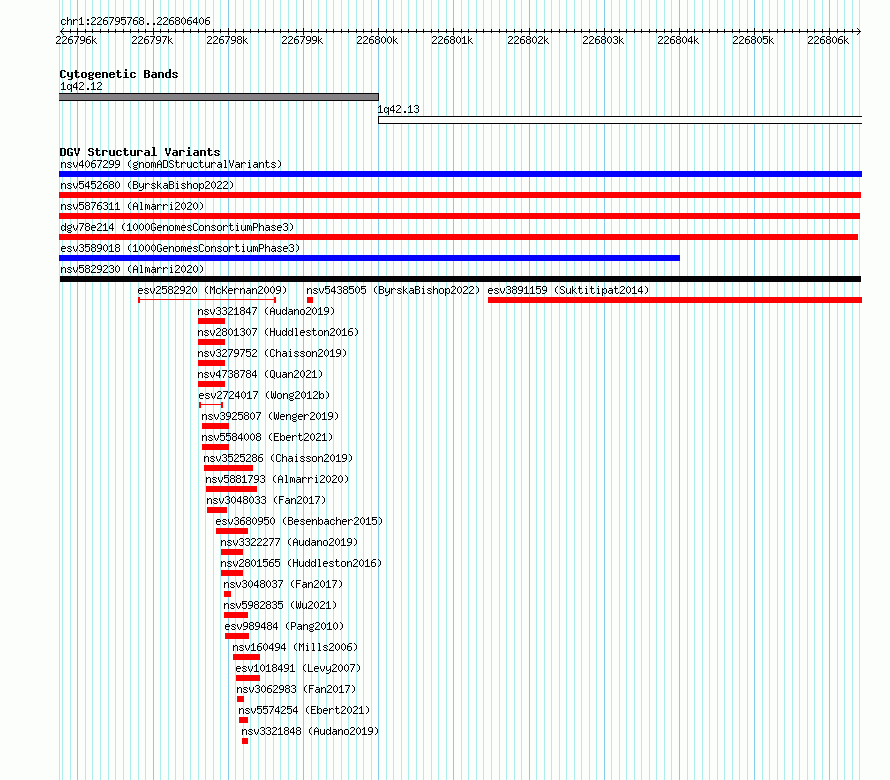
Task: Open nsv5982835 Wu2021 label
Action: tap(280, 605)
